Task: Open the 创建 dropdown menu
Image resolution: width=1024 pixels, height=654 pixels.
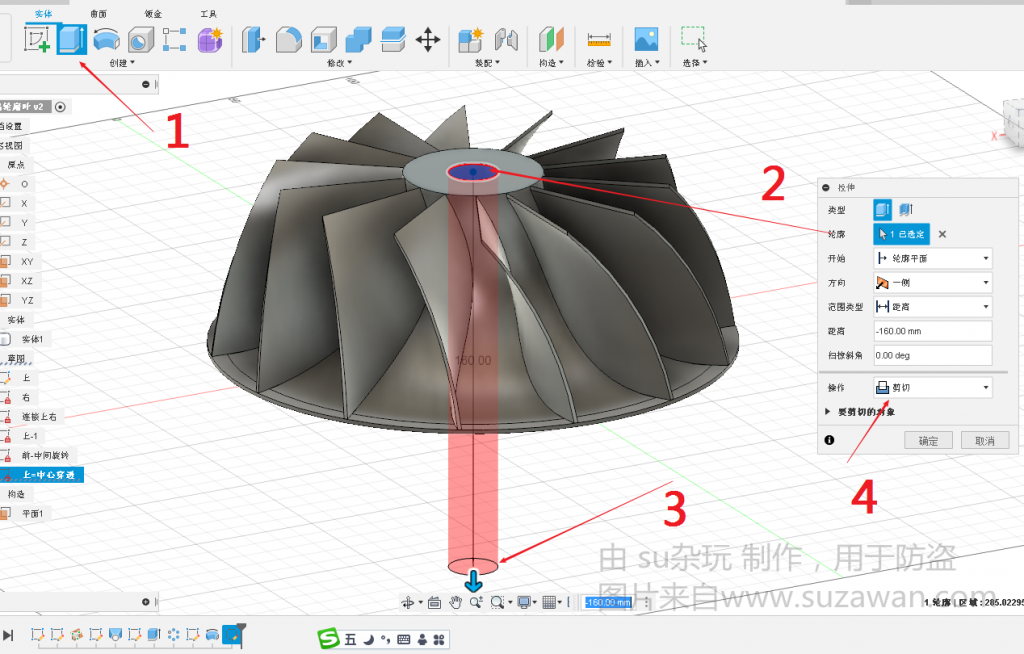Action: (x=122, y=63)
